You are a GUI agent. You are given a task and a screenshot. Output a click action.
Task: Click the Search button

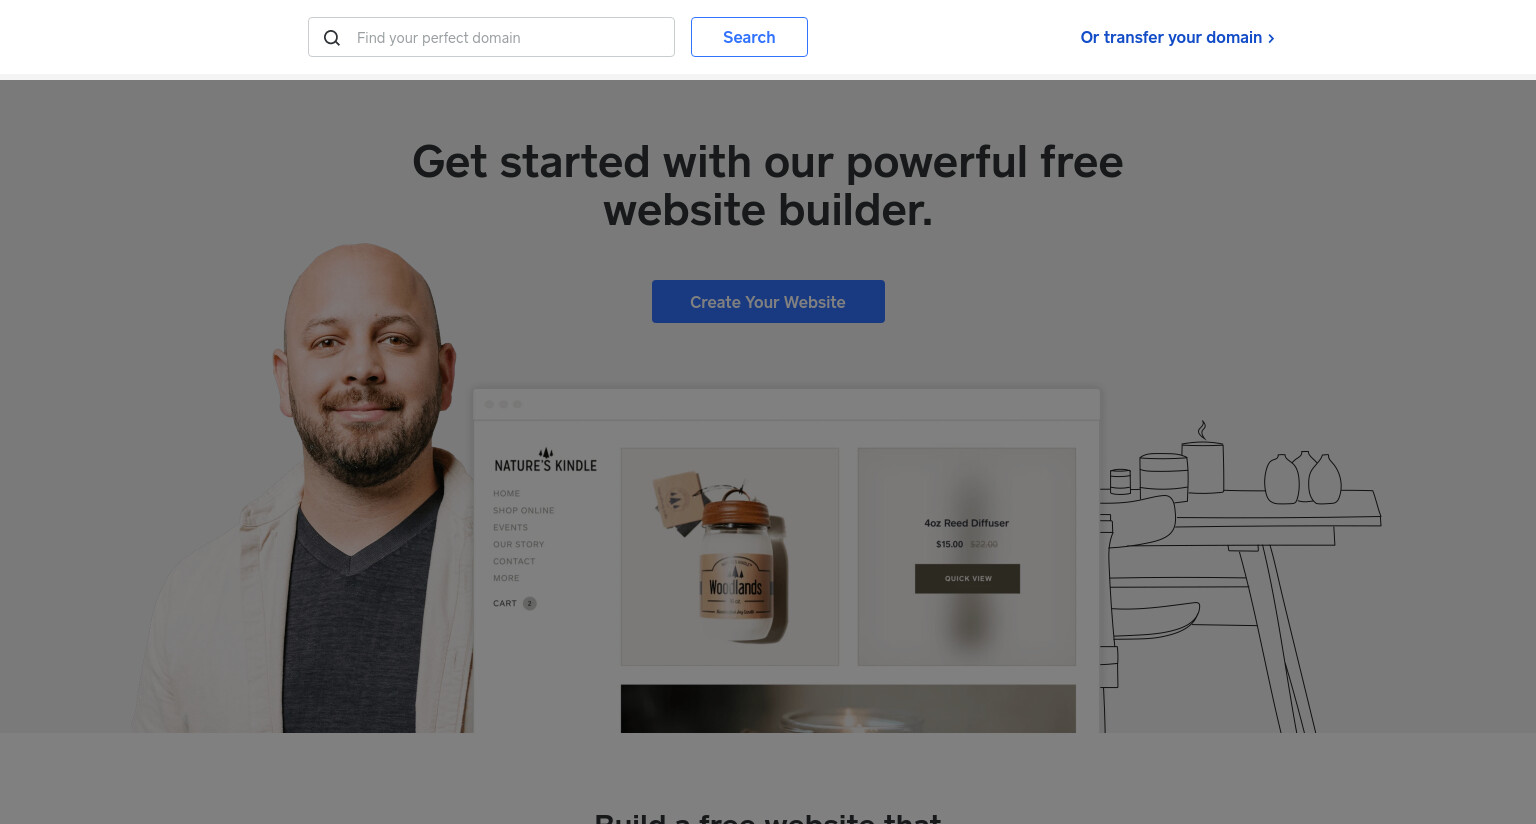click(x=749, y=37)
